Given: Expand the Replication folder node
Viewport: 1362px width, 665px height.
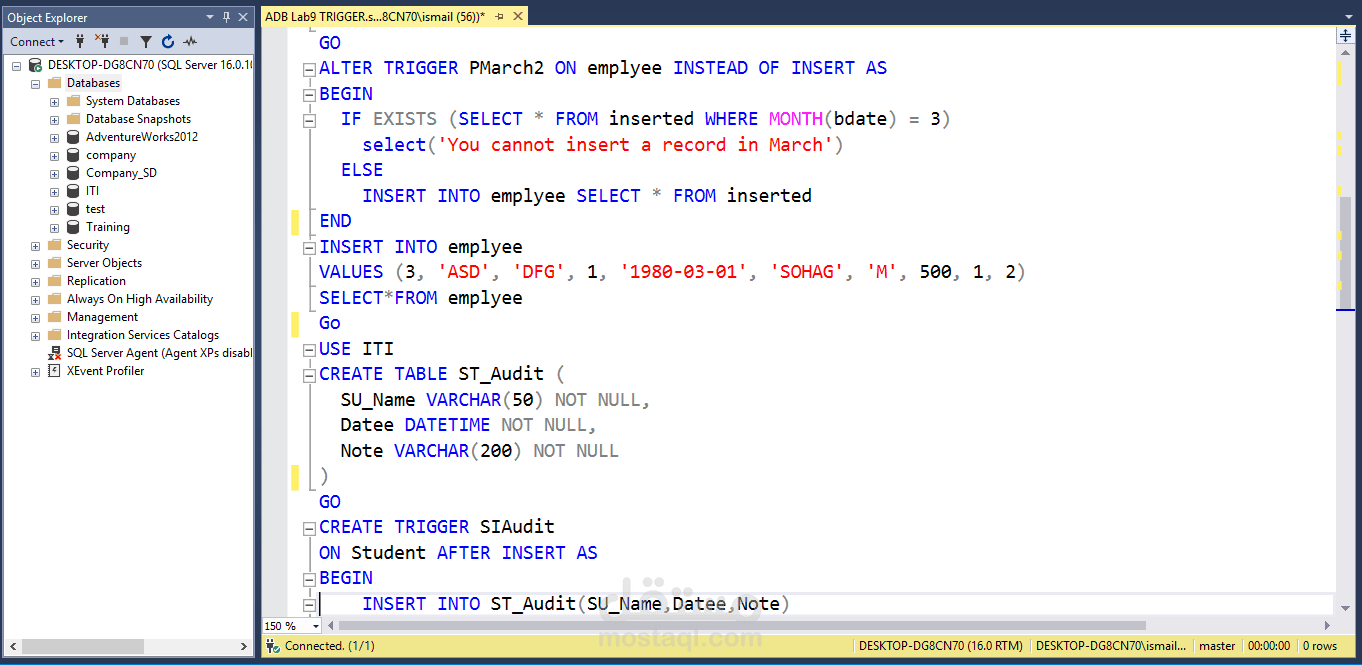Looking at the screenshot, I should (x=35, y=281).
